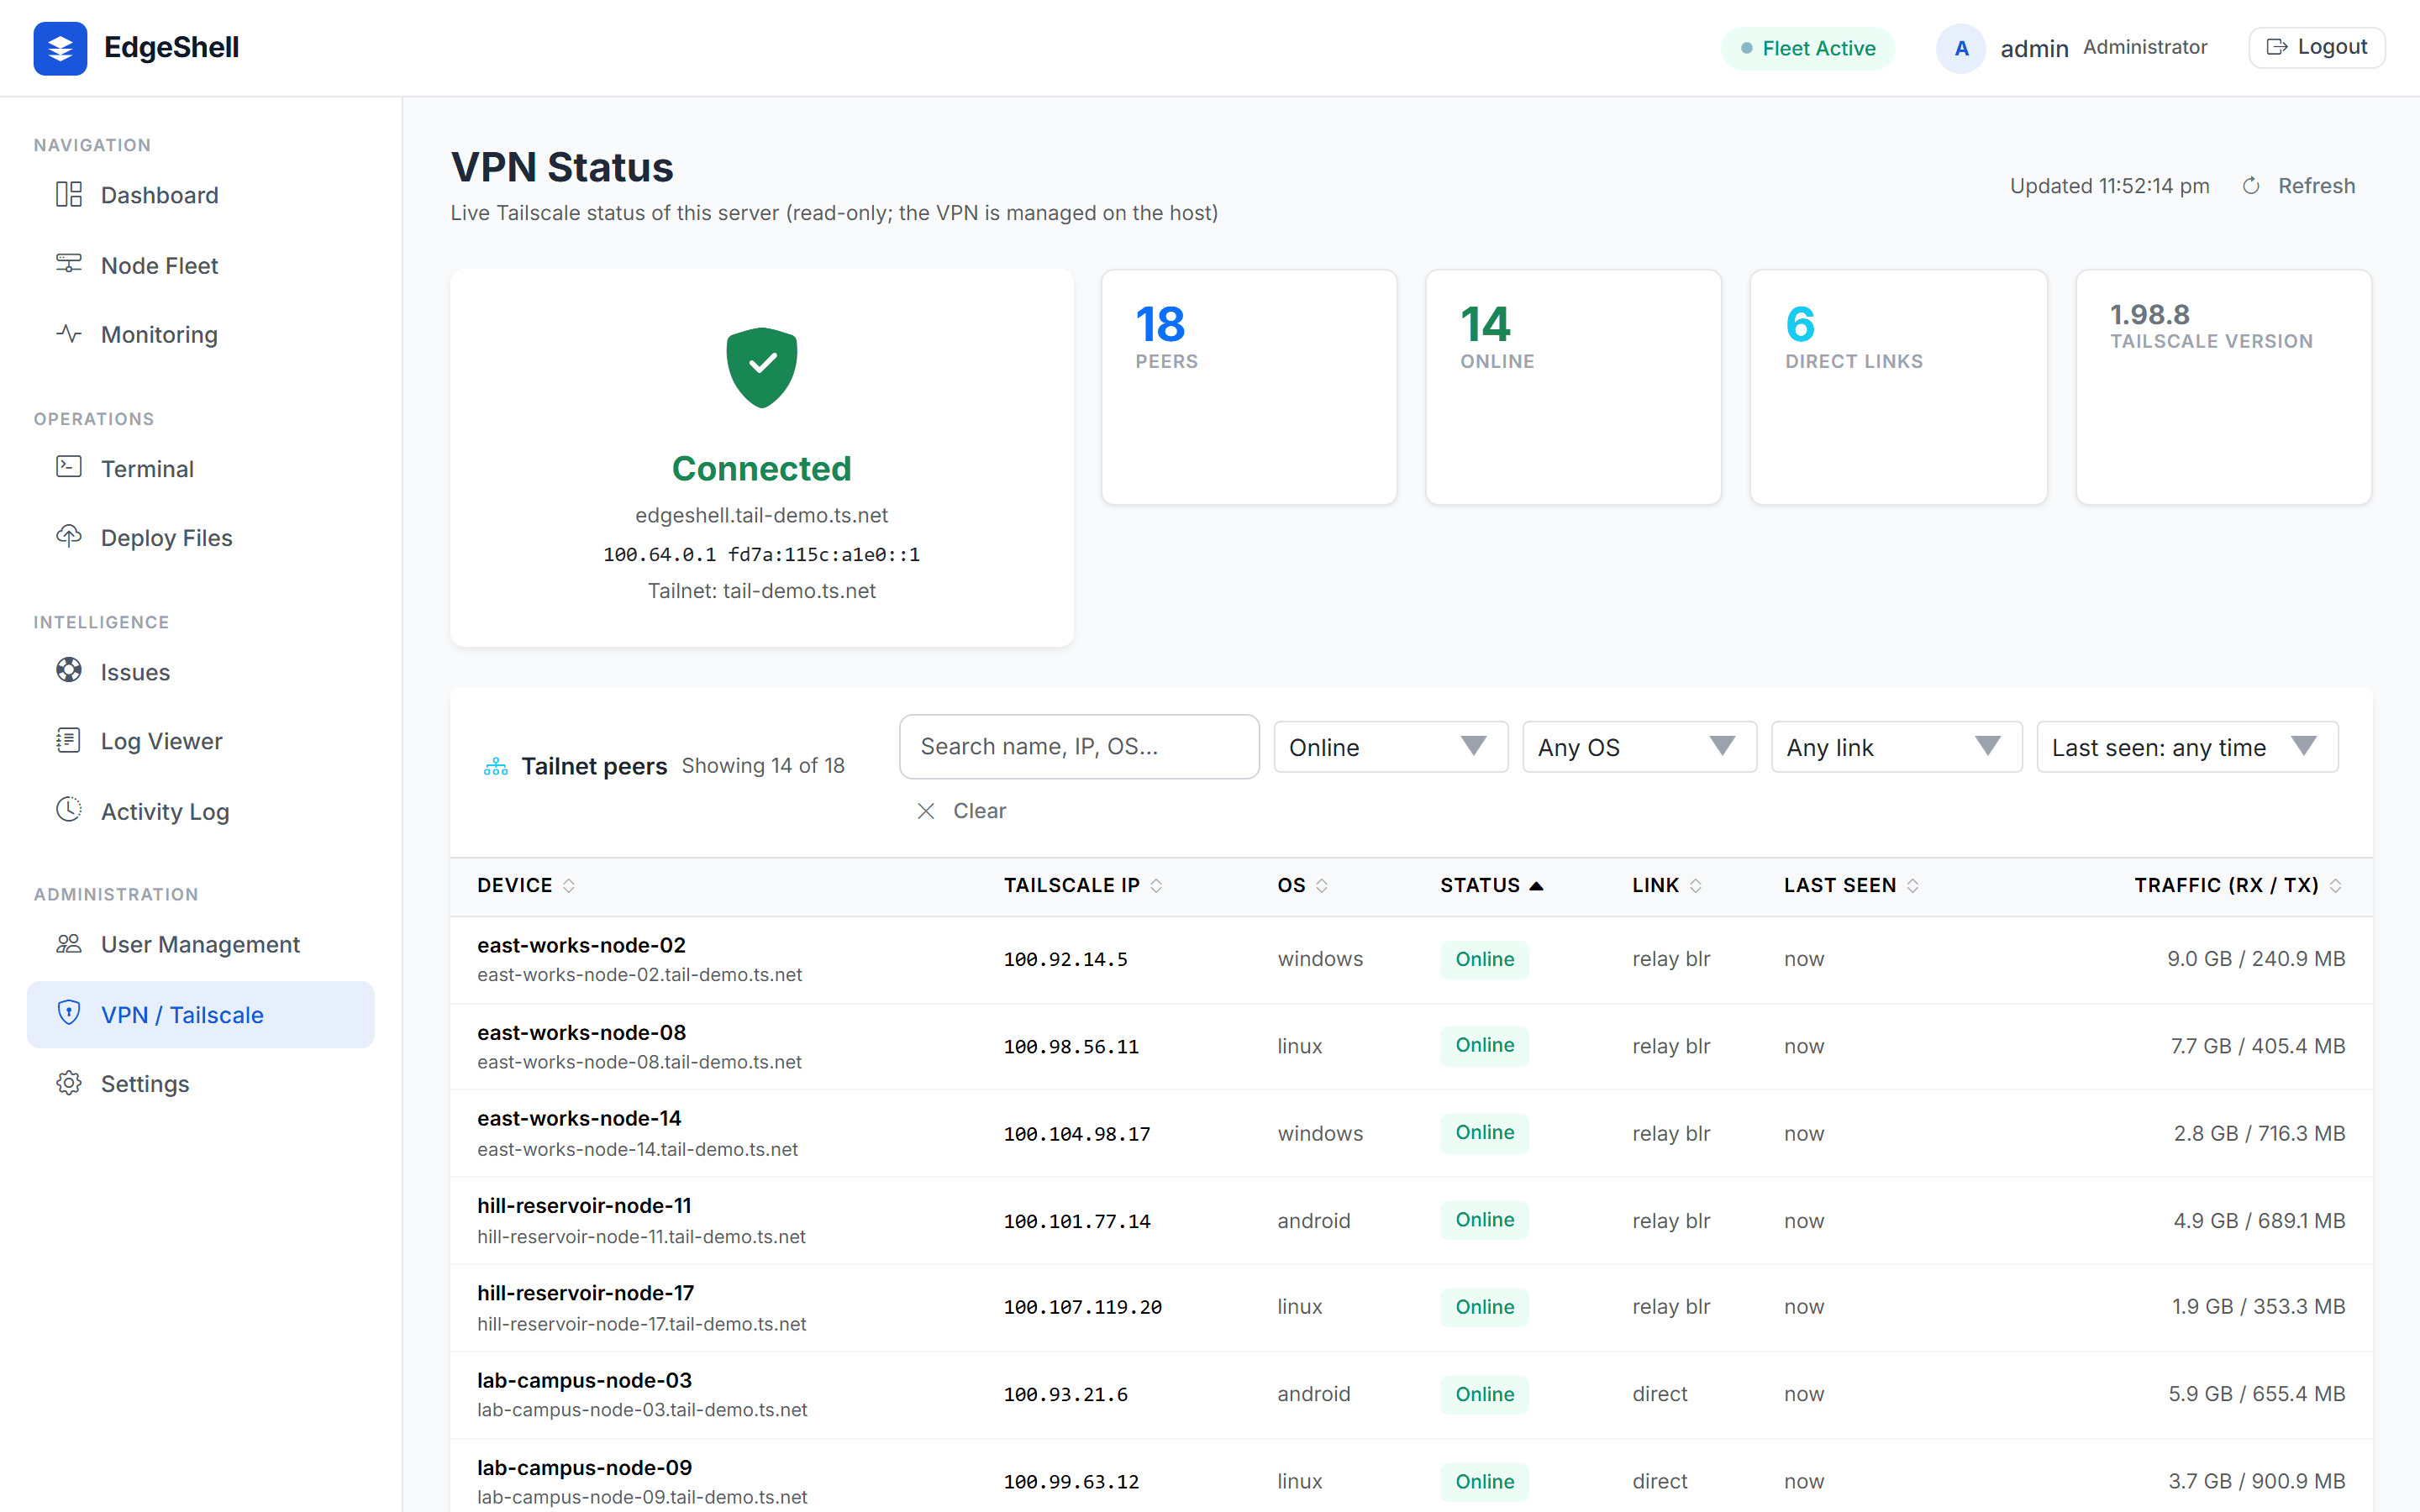This screenshot has height=1512, width=2420.
Task: Expand the Any OS filter dropdown
Action: click(x=1639, y=747)
